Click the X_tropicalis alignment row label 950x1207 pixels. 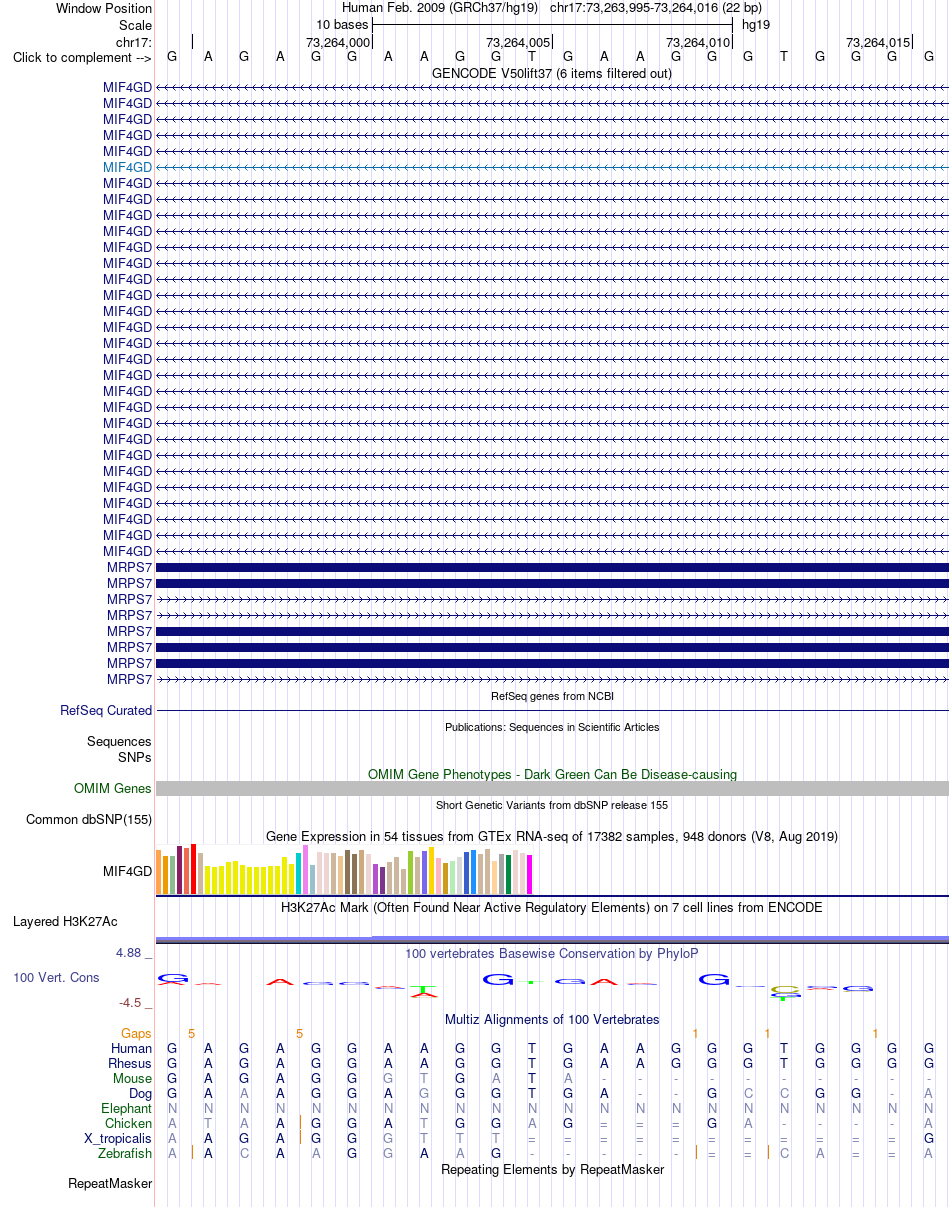coord(119,1138)
